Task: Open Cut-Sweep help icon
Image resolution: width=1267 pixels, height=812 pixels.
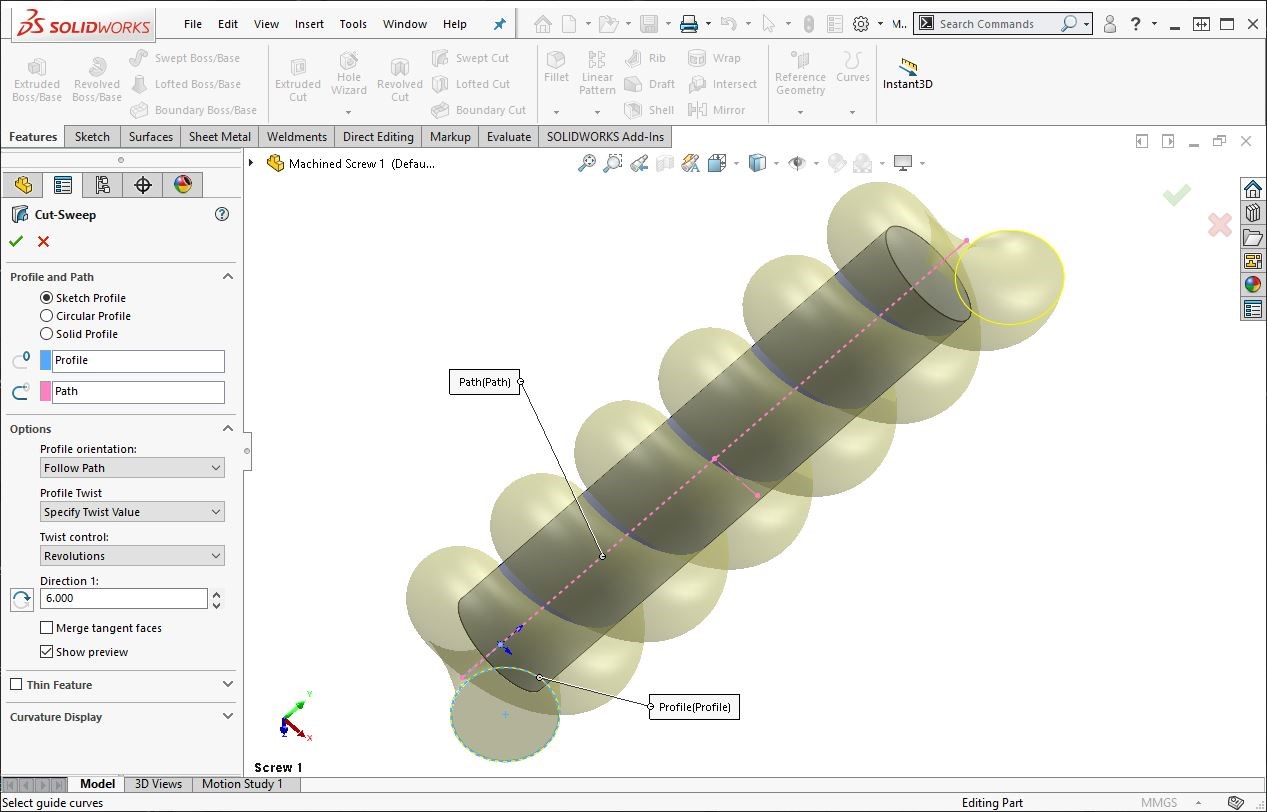Action: (x=222, y=214)
